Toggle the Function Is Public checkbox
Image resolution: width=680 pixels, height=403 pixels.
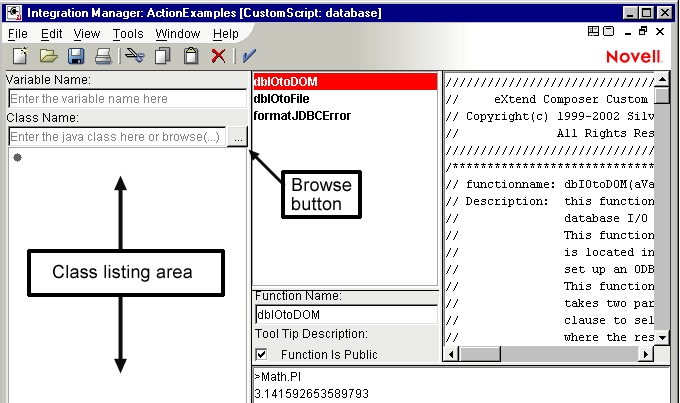[261, 354]
